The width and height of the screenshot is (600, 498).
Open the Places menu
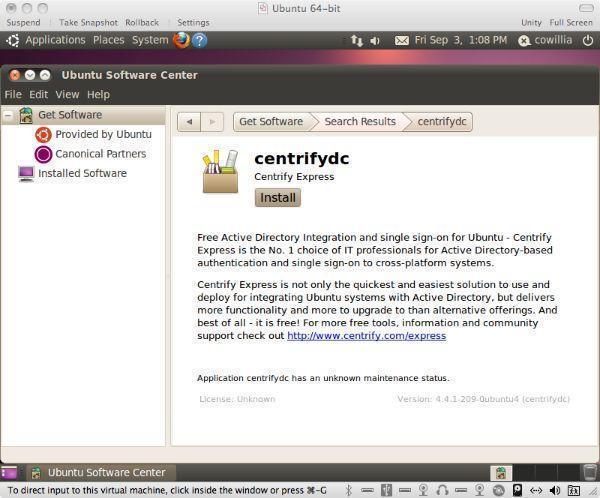[x=109, y=40]
